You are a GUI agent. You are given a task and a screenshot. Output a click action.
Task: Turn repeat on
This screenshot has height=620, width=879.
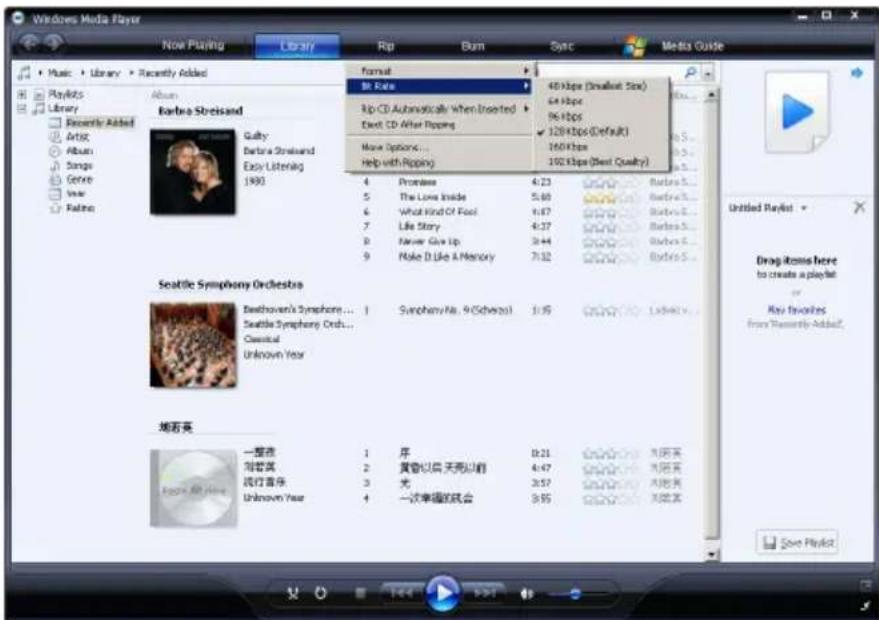[x=320, y=593]
